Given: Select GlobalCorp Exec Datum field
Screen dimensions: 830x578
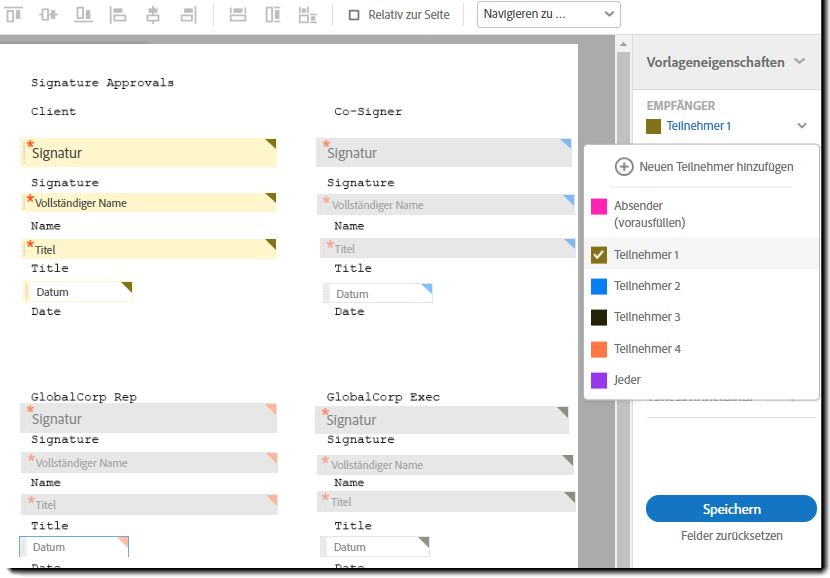Looking at the screenshot, I should pyautogui.click(x=375, y=547).
